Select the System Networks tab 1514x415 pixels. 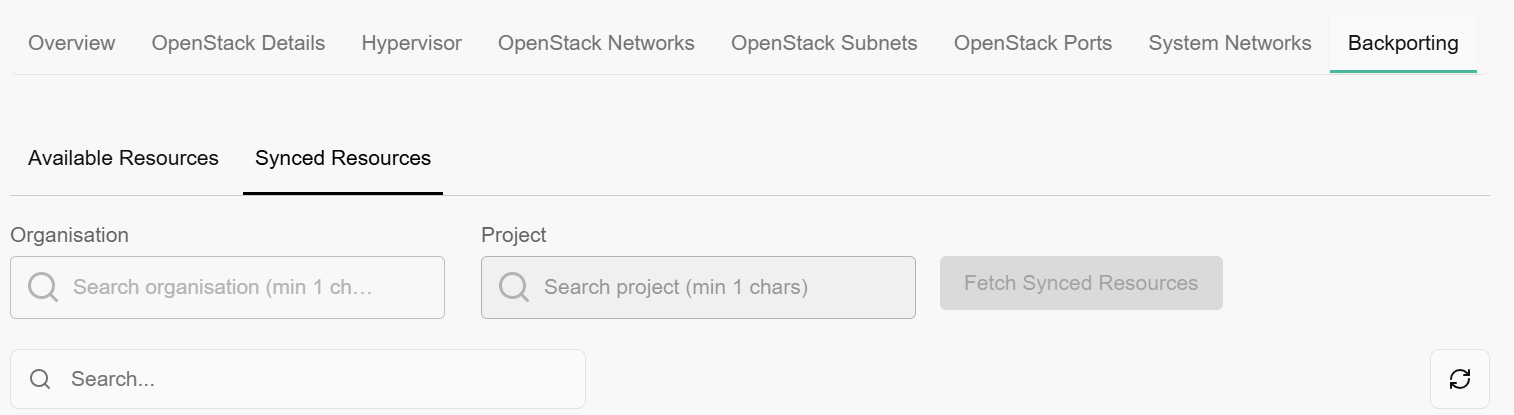click(x=1230, y=44)
